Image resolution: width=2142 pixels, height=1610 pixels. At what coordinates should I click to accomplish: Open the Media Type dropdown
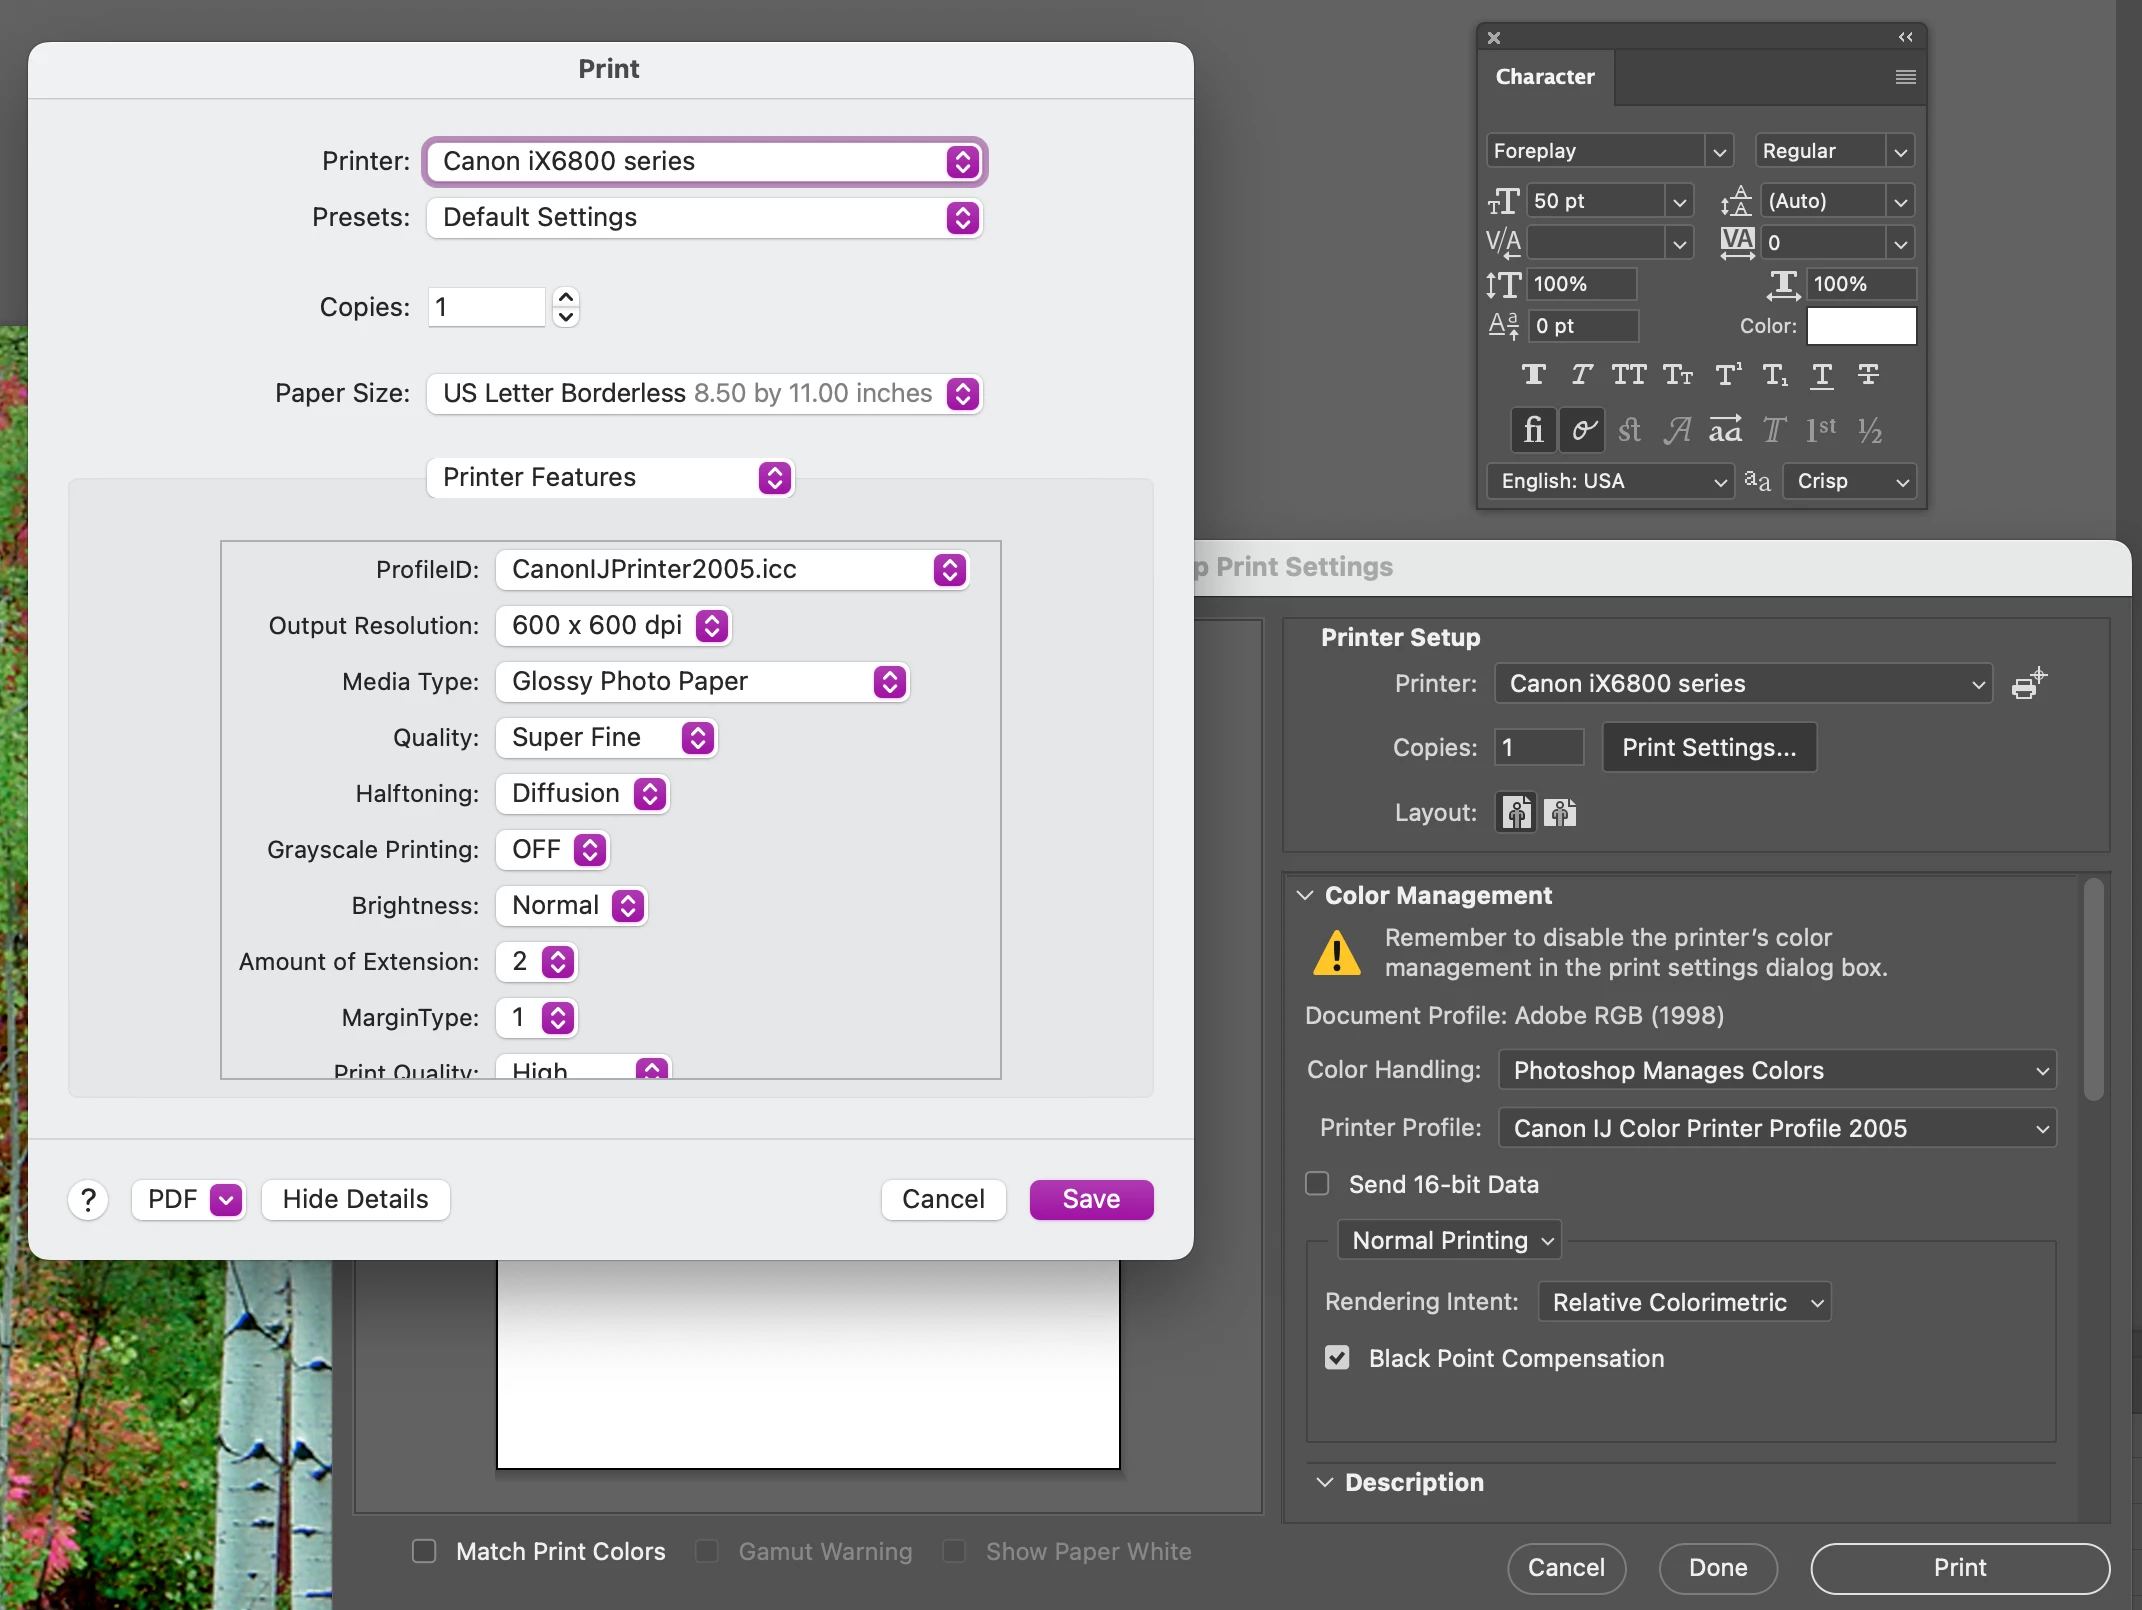coord(702,681)
